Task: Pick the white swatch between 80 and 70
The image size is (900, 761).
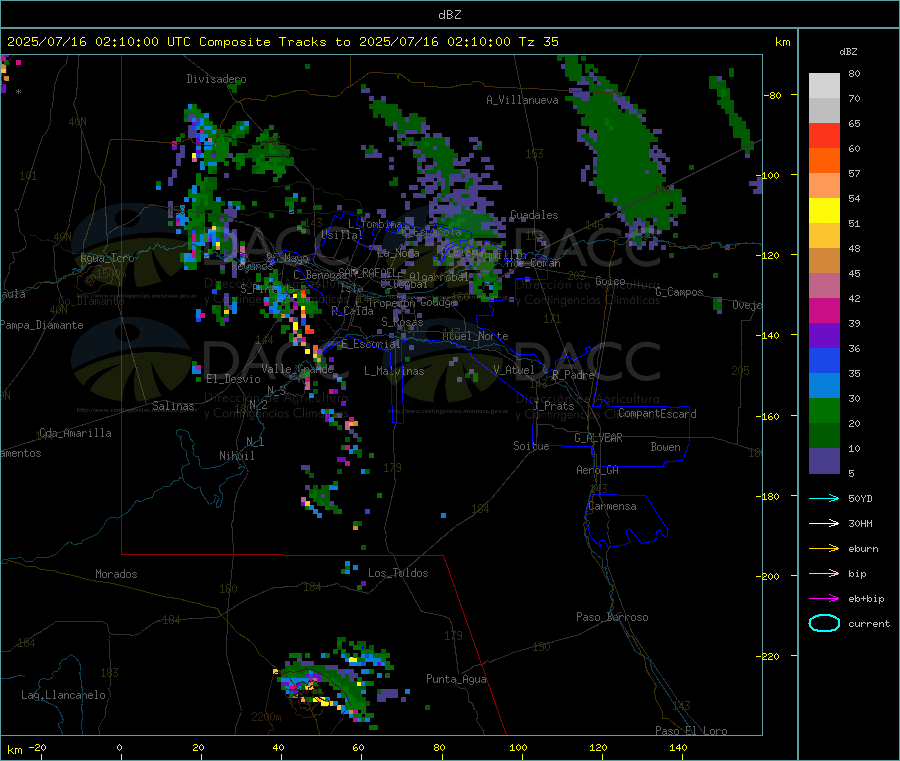Action: pyautogui.click(x=824, y=86)
